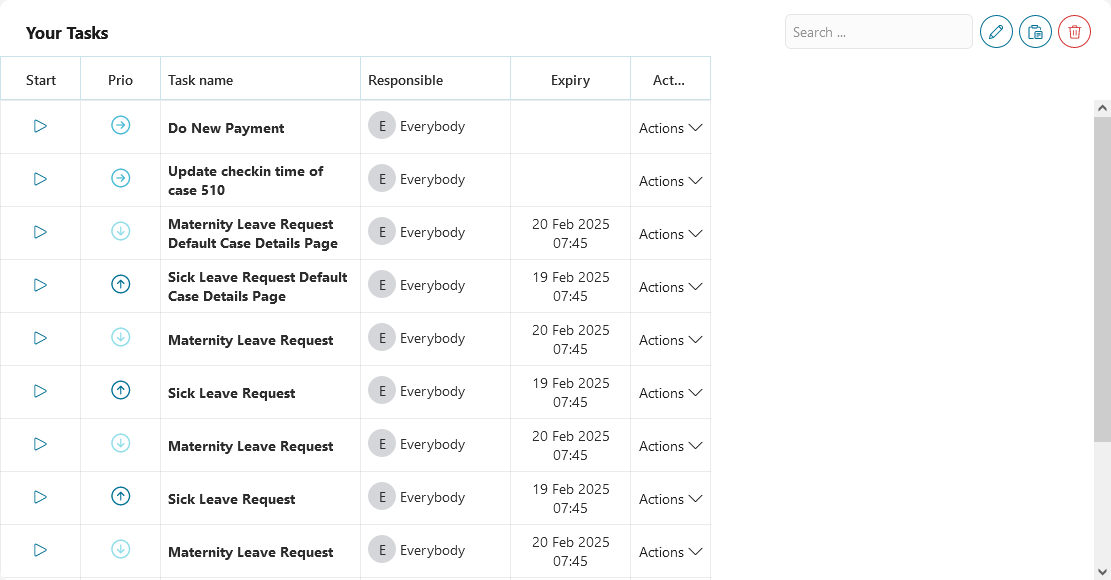Click the scrollbar down arrow

1102,572
